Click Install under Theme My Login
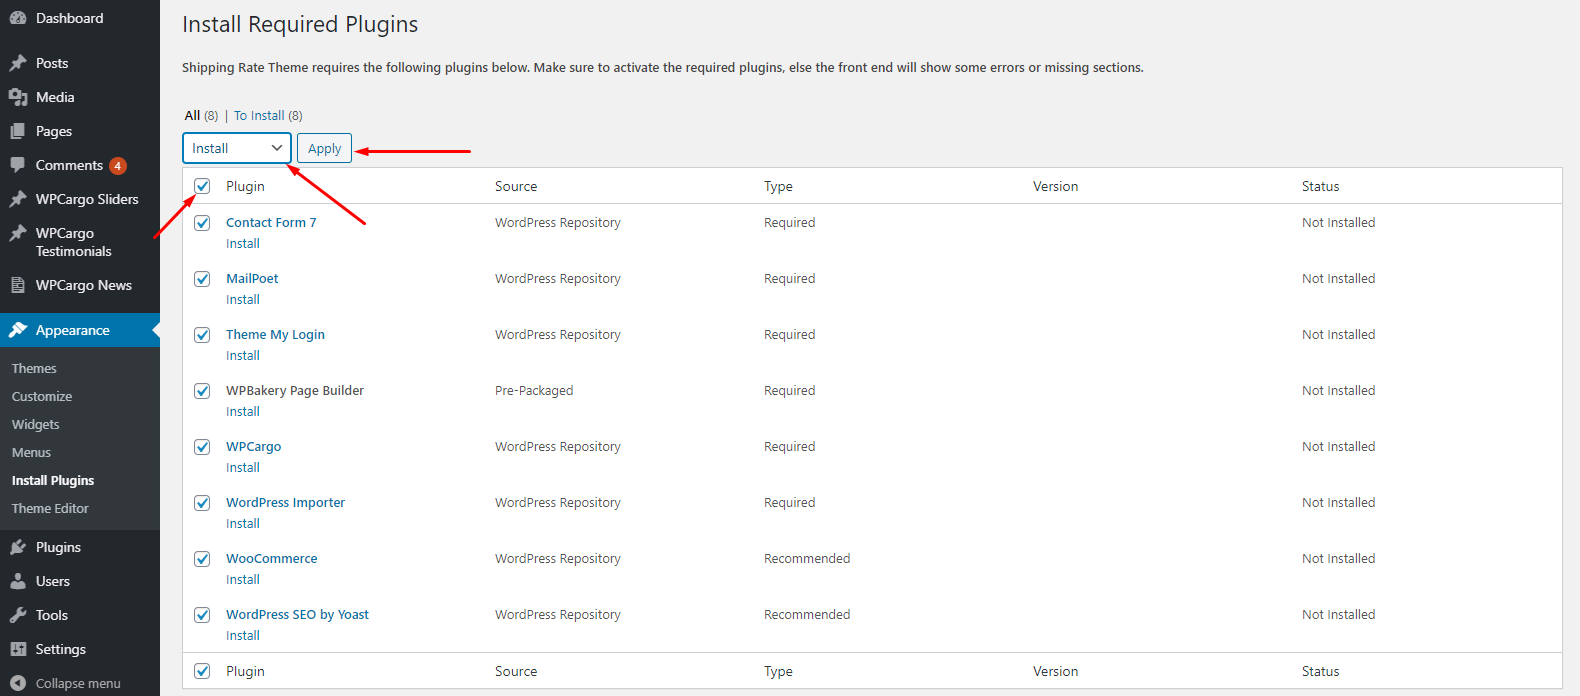 pyautogui.click(x=243, y=355)
